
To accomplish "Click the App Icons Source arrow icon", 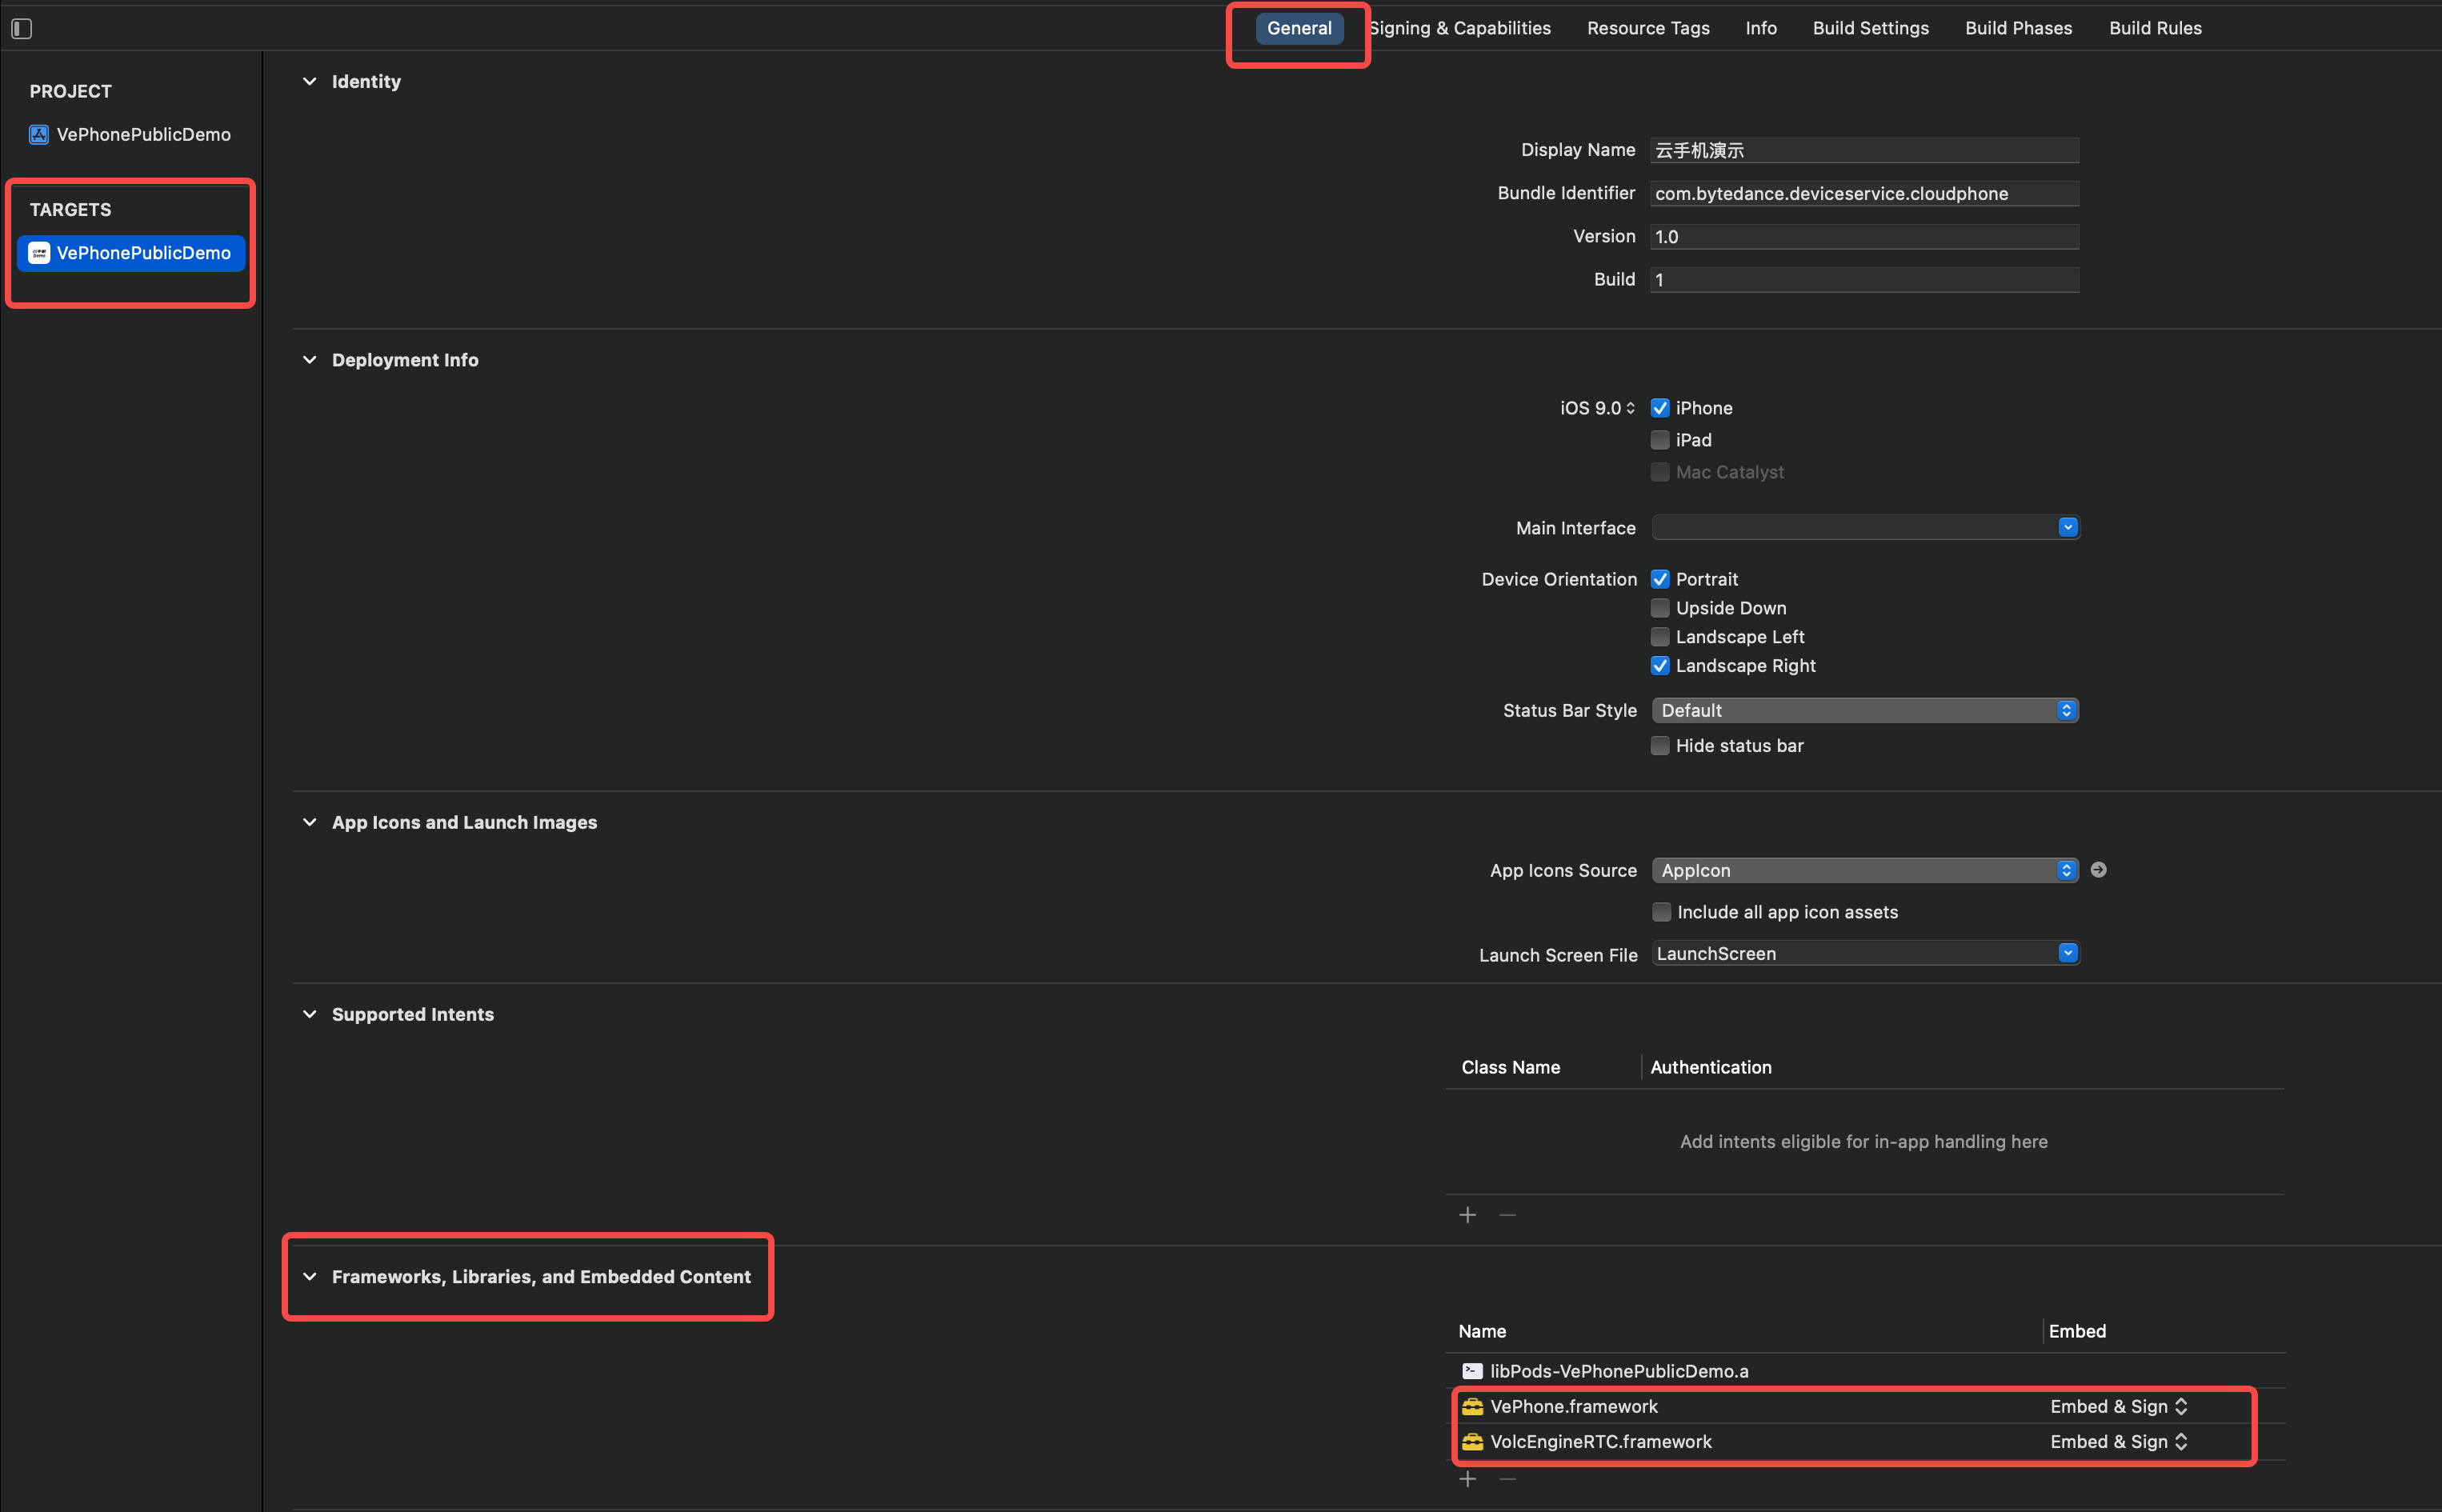I will click(x=2098, y=870).
